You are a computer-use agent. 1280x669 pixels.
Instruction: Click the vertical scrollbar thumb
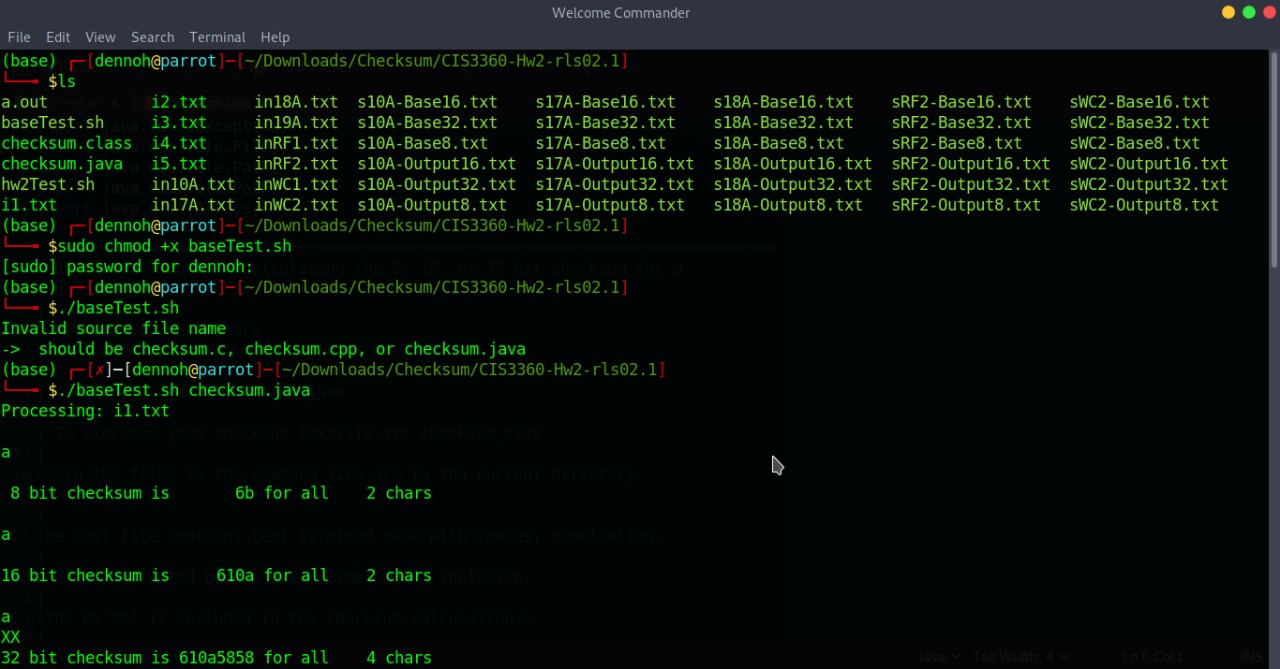click(x=1274, y=160)
